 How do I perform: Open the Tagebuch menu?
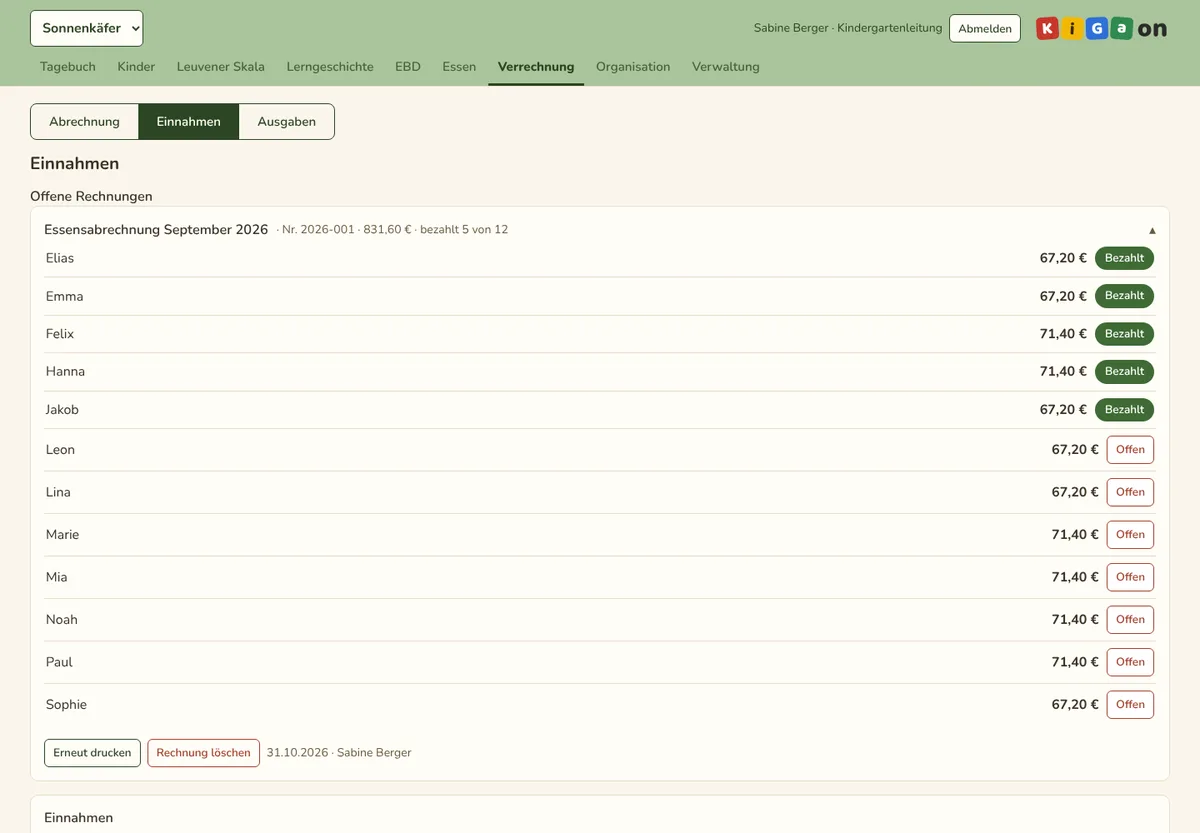68,67
